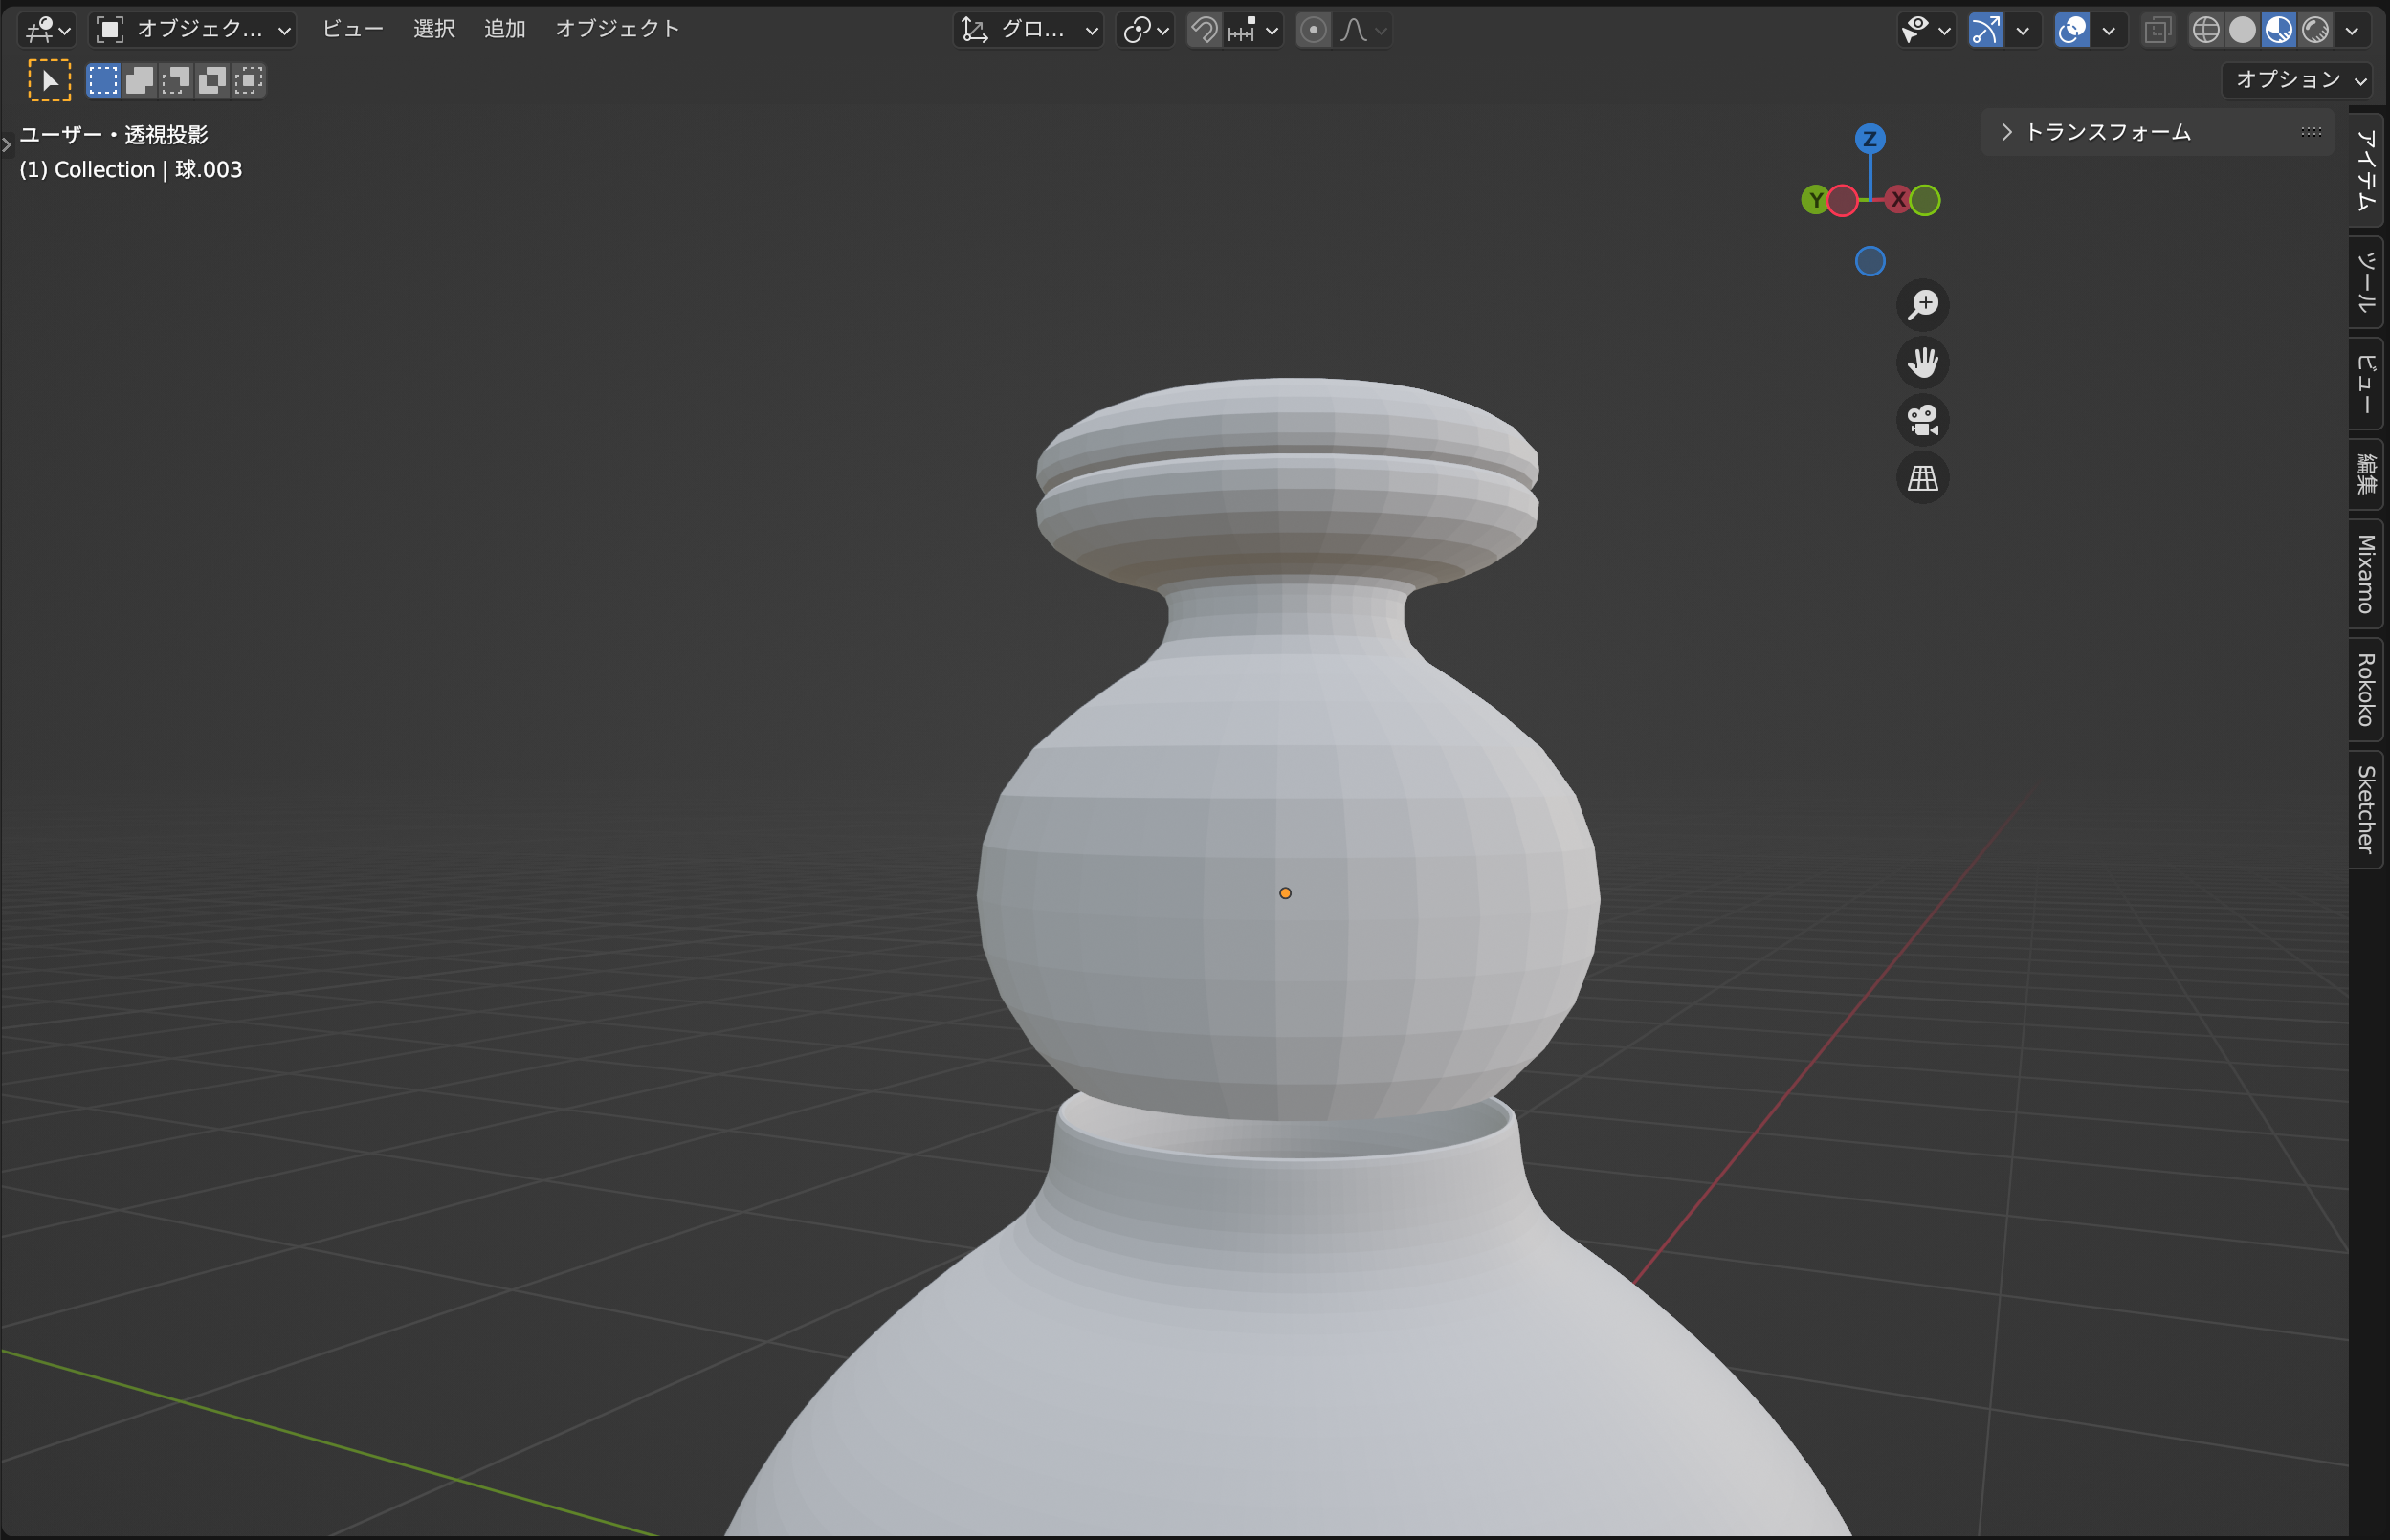2390x1540 pixels.
Task: Choose the invert selection mode
Action: (212, 80)
